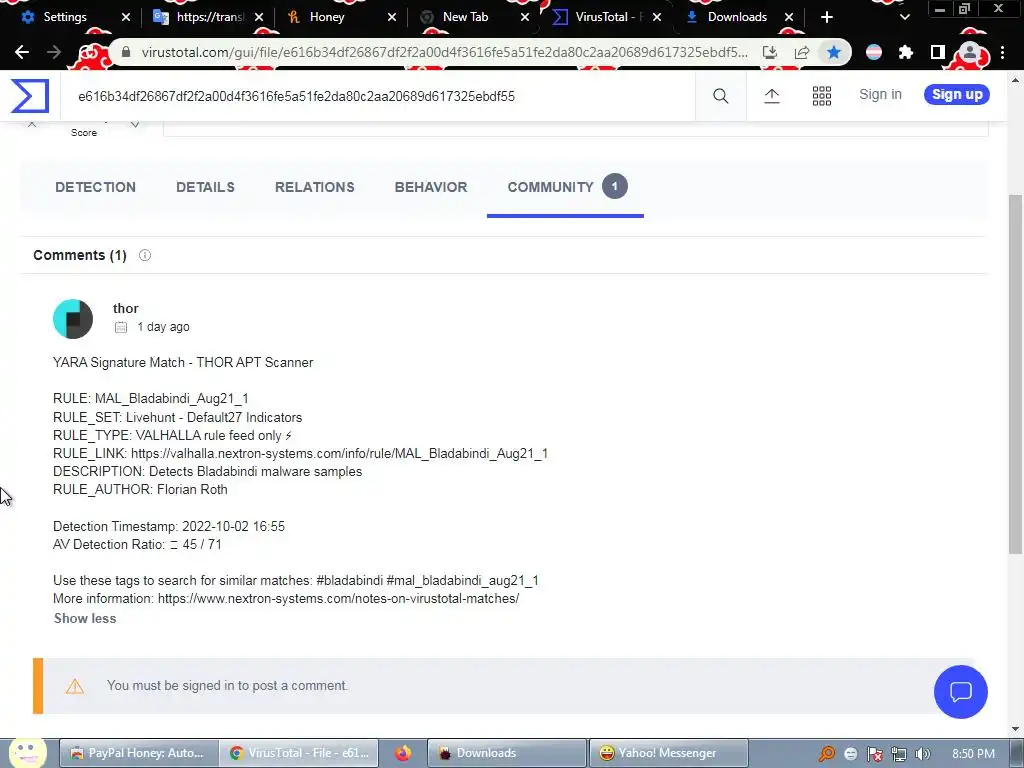This screenshot has width=1024, height=768.
Task: Click the action center flag tray icon
Action: click(x=874, y=754)
